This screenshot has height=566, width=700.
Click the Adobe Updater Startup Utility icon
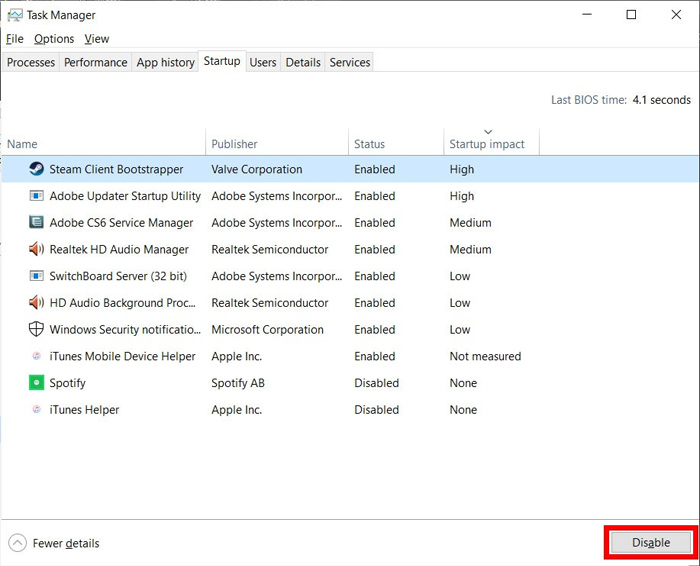[36, 196]
